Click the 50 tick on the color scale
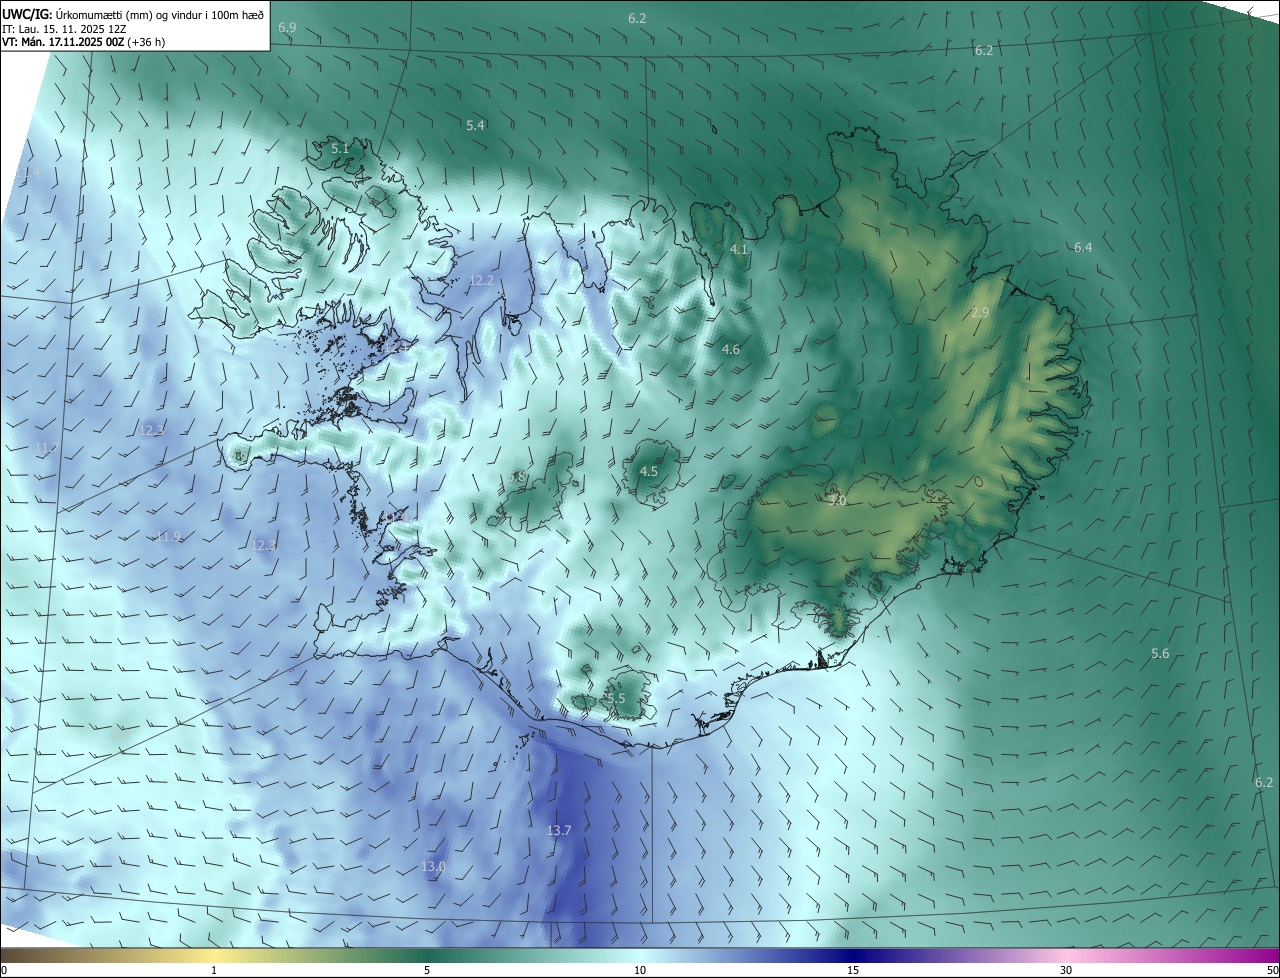The image size is (1280, 978). tap(1272, 970)
